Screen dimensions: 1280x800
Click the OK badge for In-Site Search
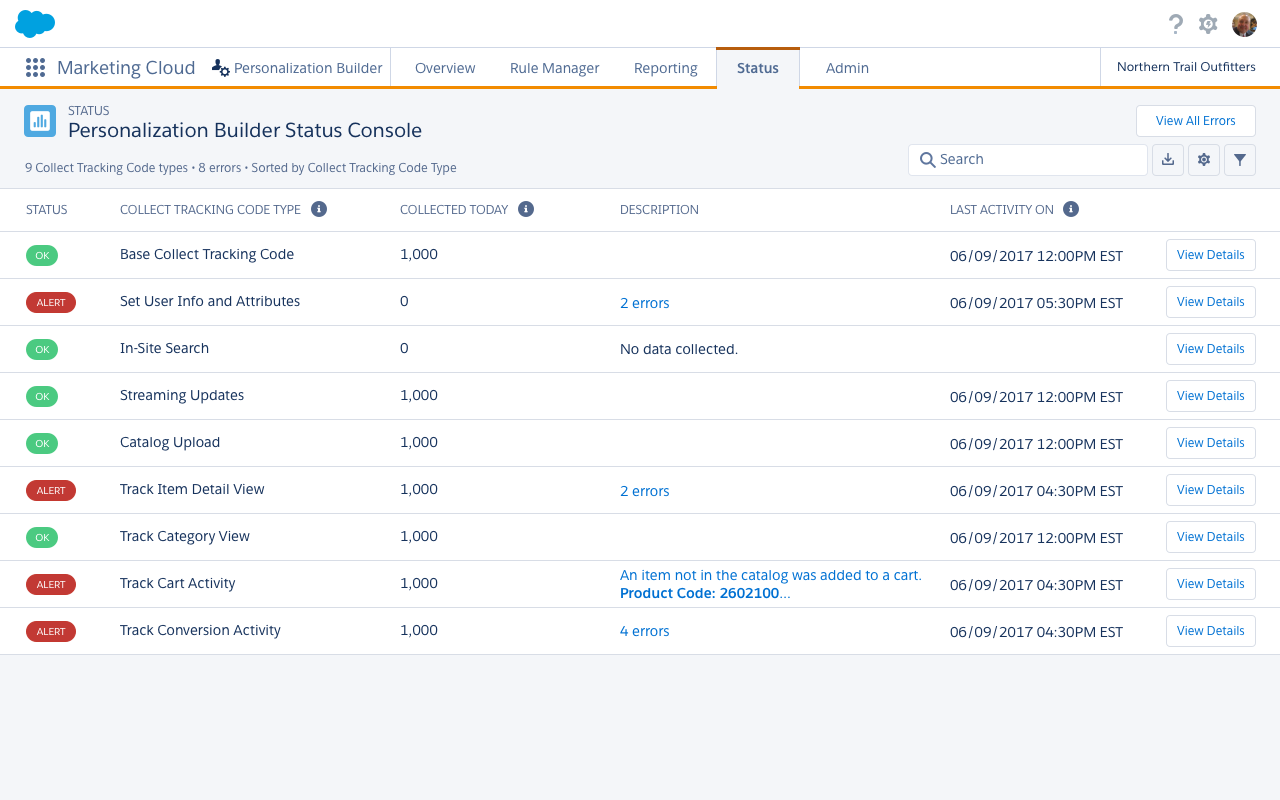[x=42, y=350]
